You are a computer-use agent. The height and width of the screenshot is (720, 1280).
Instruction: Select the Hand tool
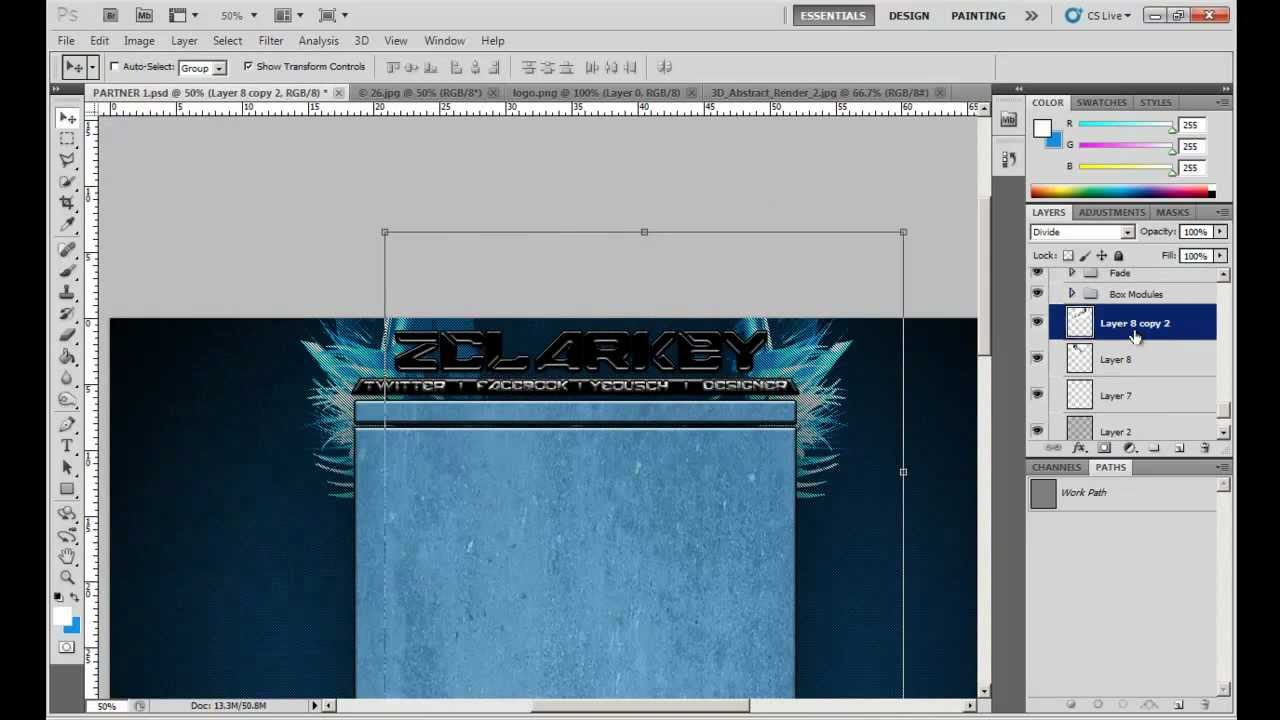[x=67, y=556]
